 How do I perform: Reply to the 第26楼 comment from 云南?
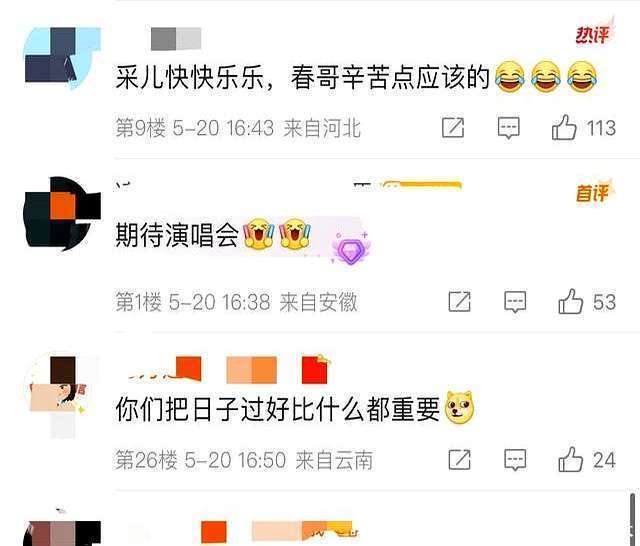tap(515, 460)
